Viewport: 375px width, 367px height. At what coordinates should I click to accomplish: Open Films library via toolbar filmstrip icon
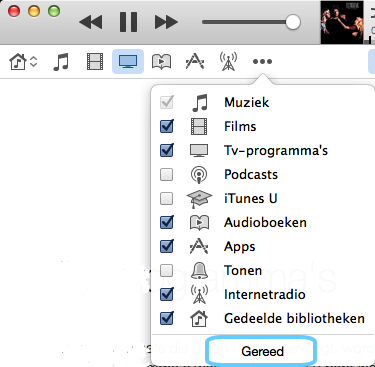tap(95, 62)
